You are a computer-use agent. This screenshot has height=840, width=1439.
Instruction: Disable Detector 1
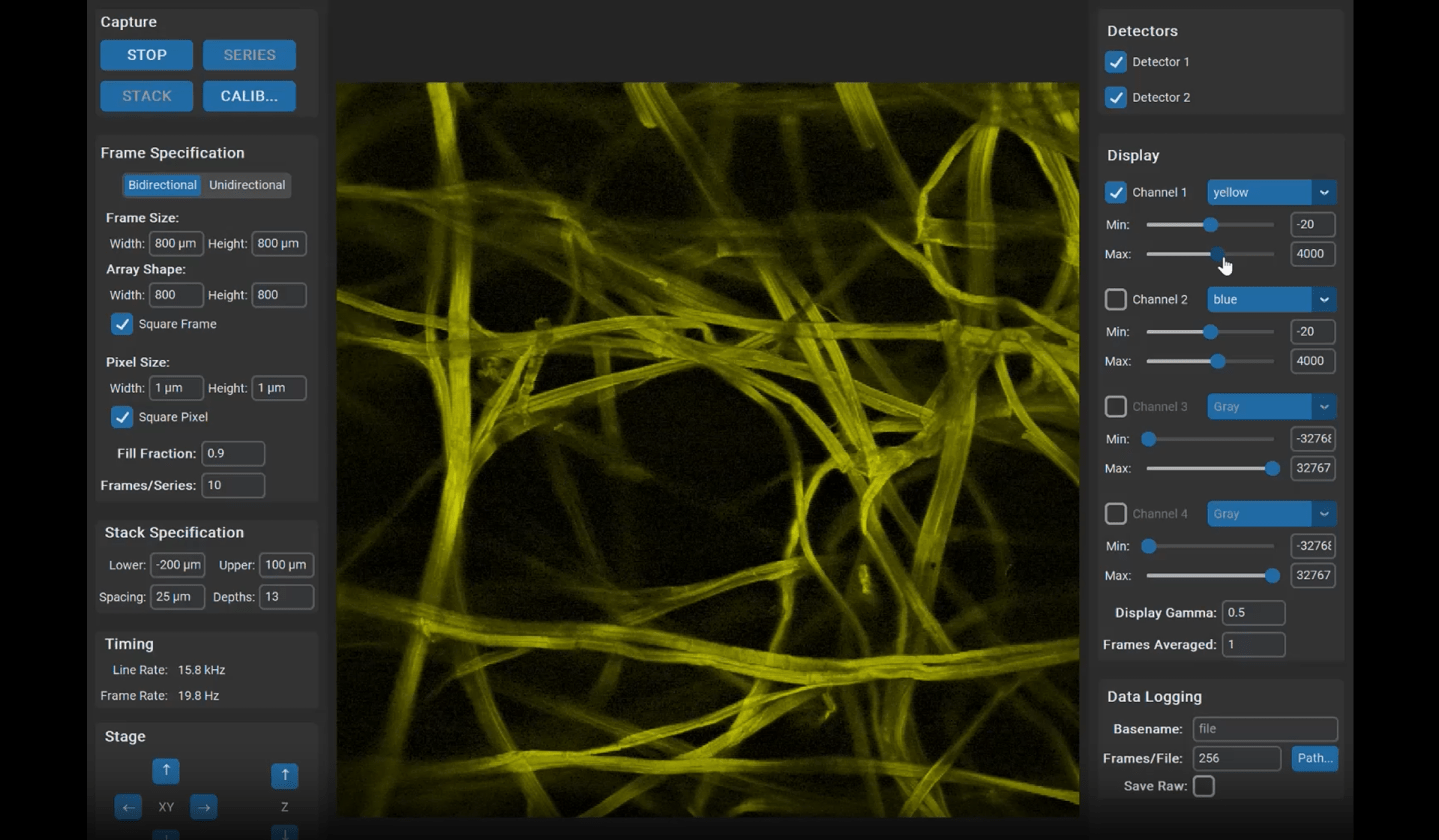click(x=1115, y=61)
